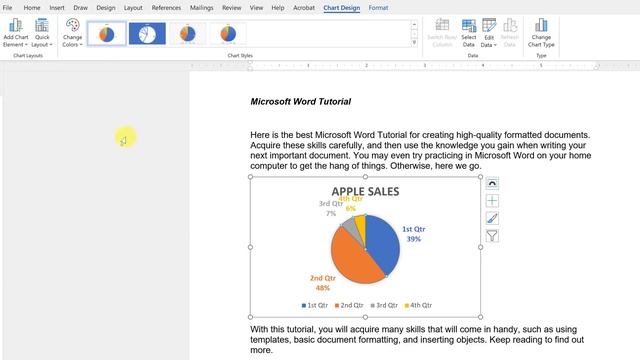Image resolution: width=640 pixels, height=360 pixels.
Task: Click the 2nd Qtr legend entry
Action: (349, 305)
